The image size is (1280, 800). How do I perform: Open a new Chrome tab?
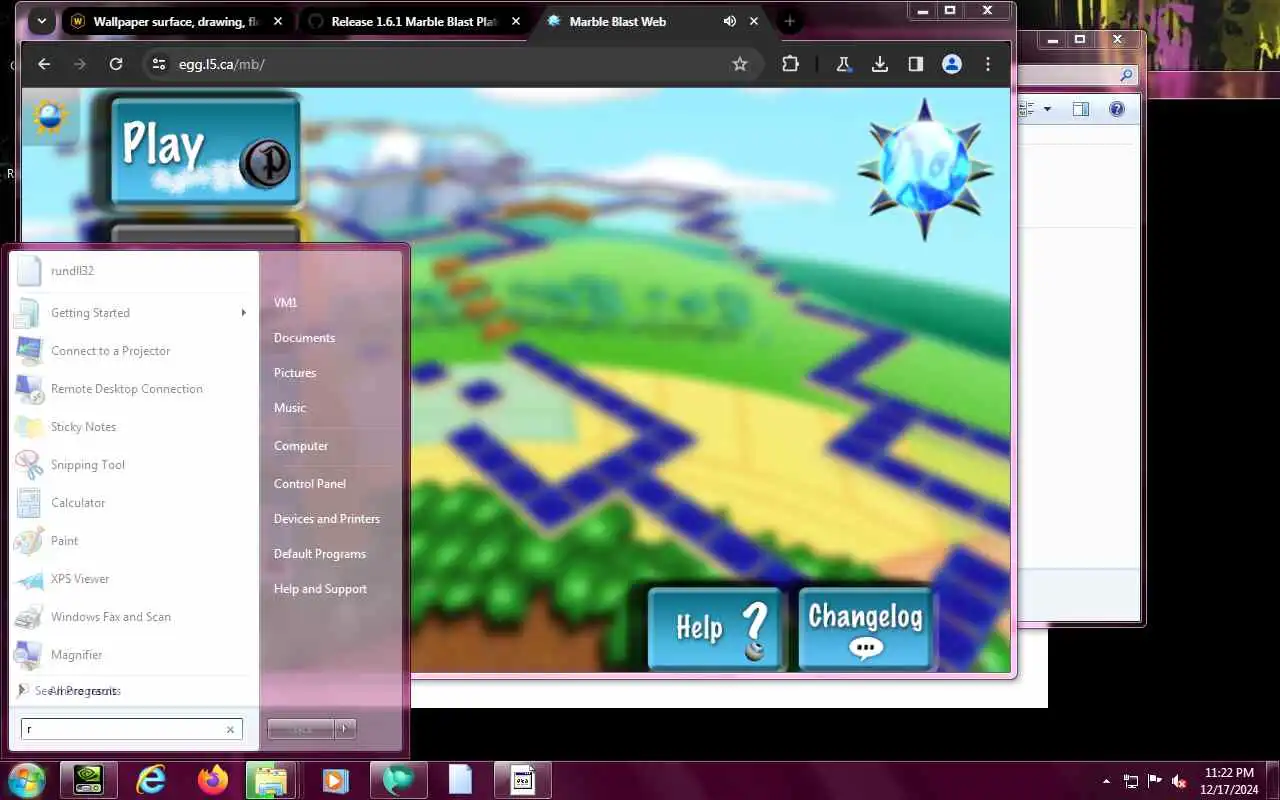(789, 21)
